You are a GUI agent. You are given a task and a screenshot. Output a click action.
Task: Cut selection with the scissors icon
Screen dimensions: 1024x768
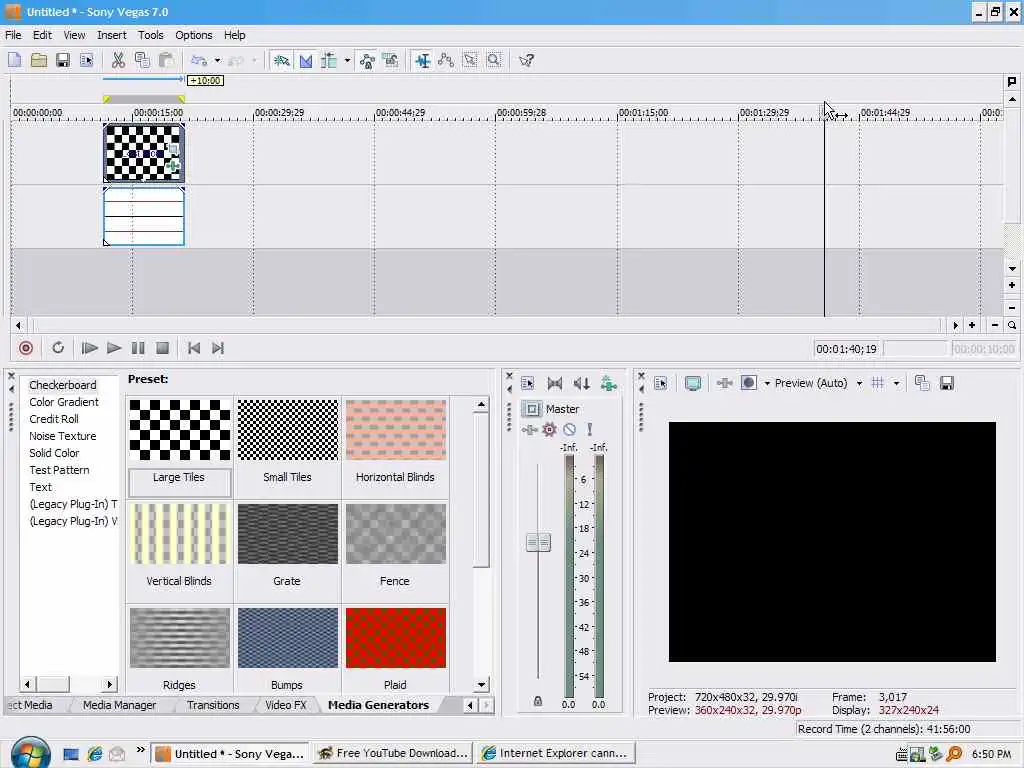118,60
